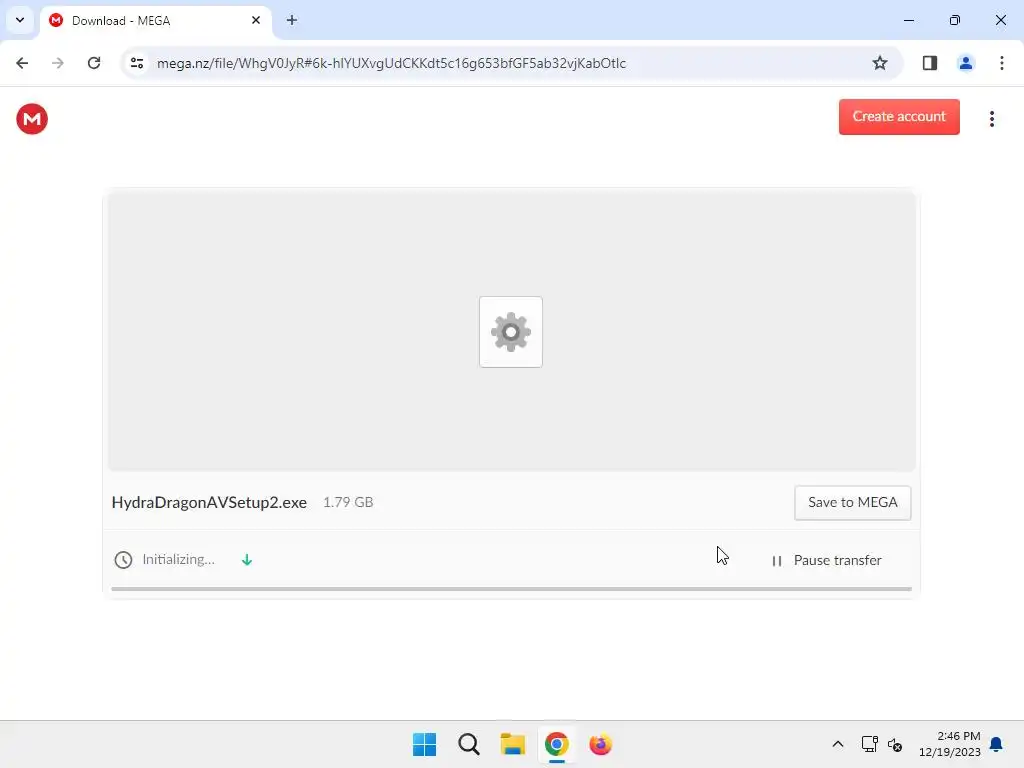The image size is (1024, 768).
Task: Click the Initializing... status text
Action: coord(178,560)
